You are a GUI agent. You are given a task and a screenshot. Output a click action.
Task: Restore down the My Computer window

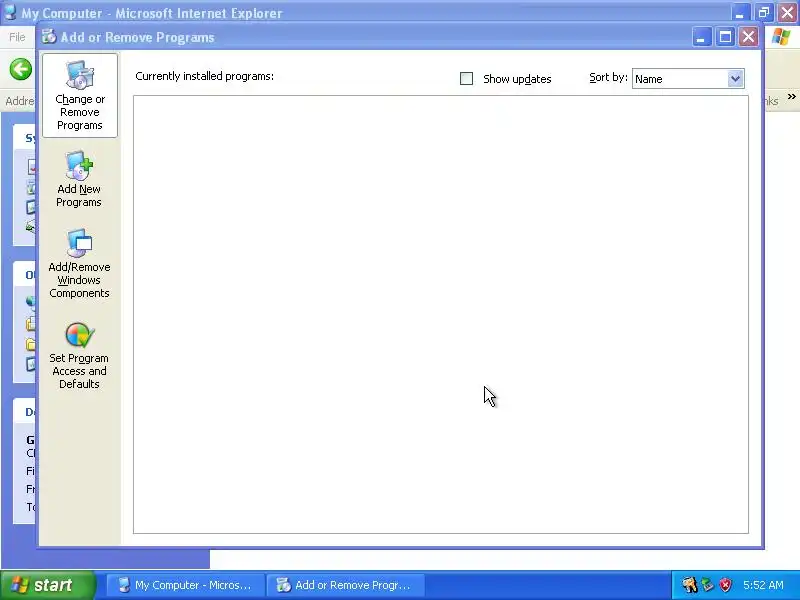764,12
